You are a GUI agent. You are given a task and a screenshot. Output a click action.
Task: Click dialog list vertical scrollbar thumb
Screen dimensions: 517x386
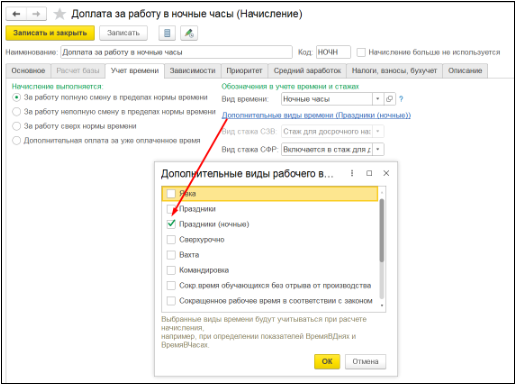(382, 230)
